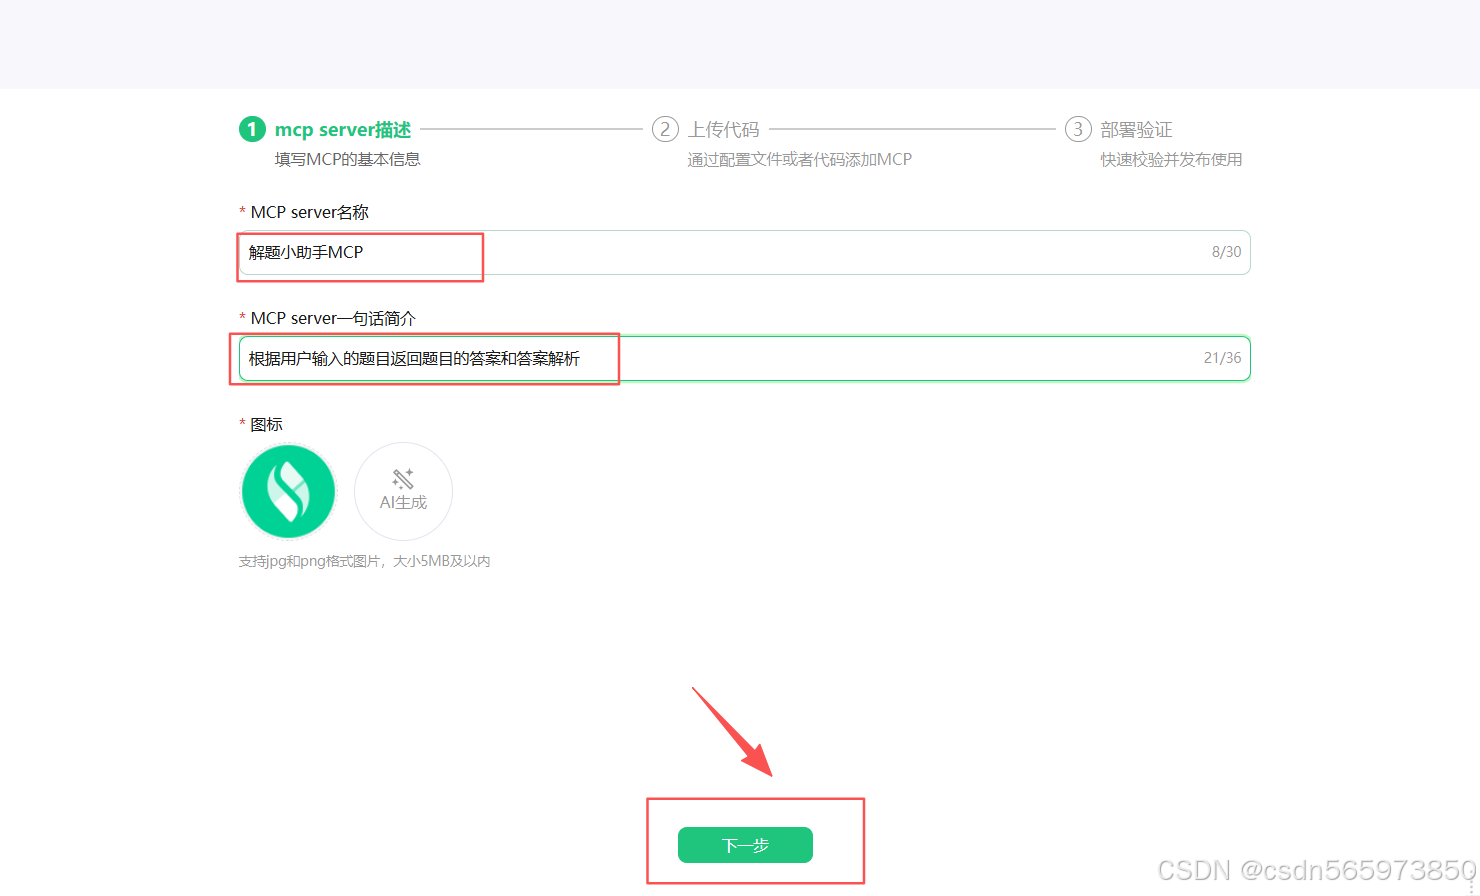Click the MCP server名称 label
Screen dimensions: 1480x896
tap(310, 212)
